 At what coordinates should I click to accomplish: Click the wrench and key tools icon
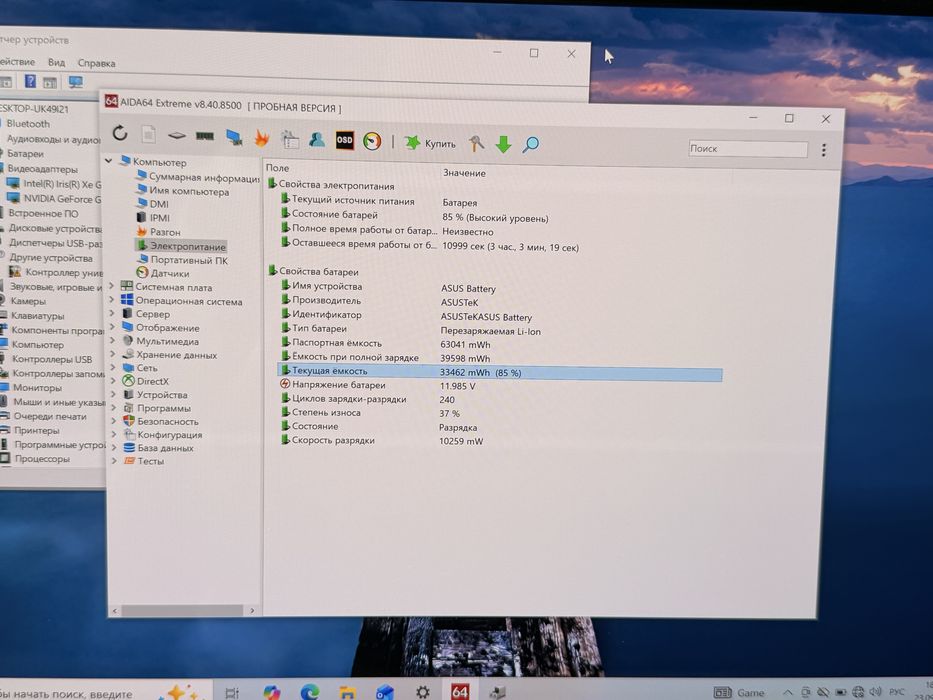476,143
